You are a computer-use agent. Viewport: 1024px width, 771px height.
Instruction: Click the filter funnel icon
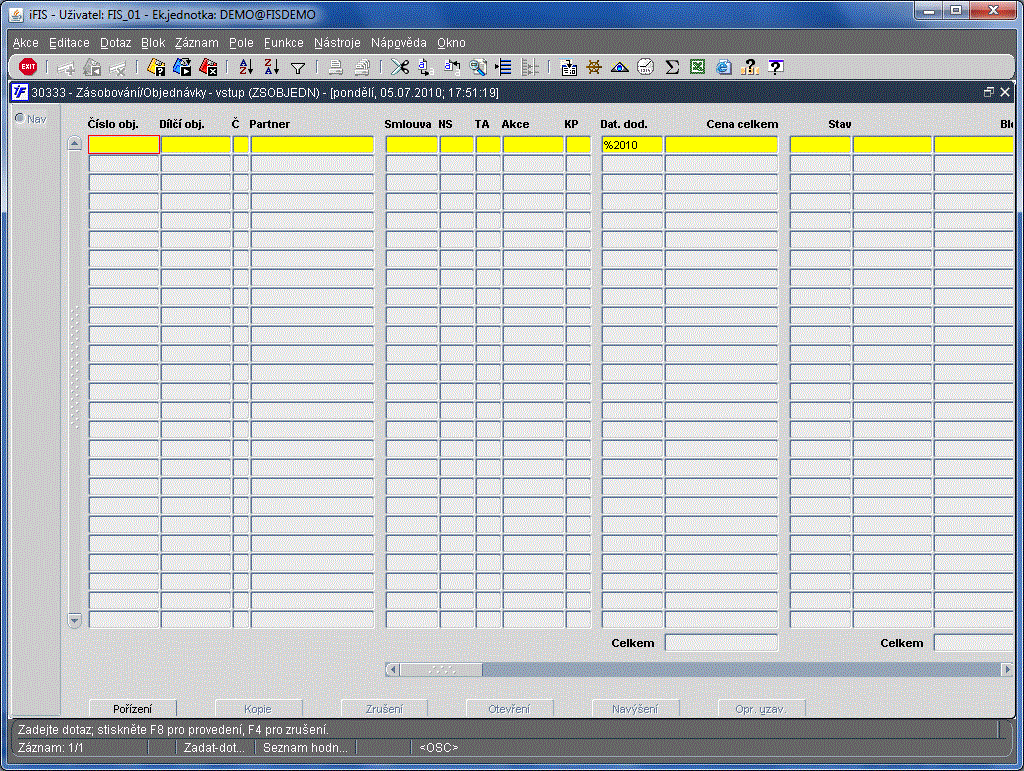(298, 67)
